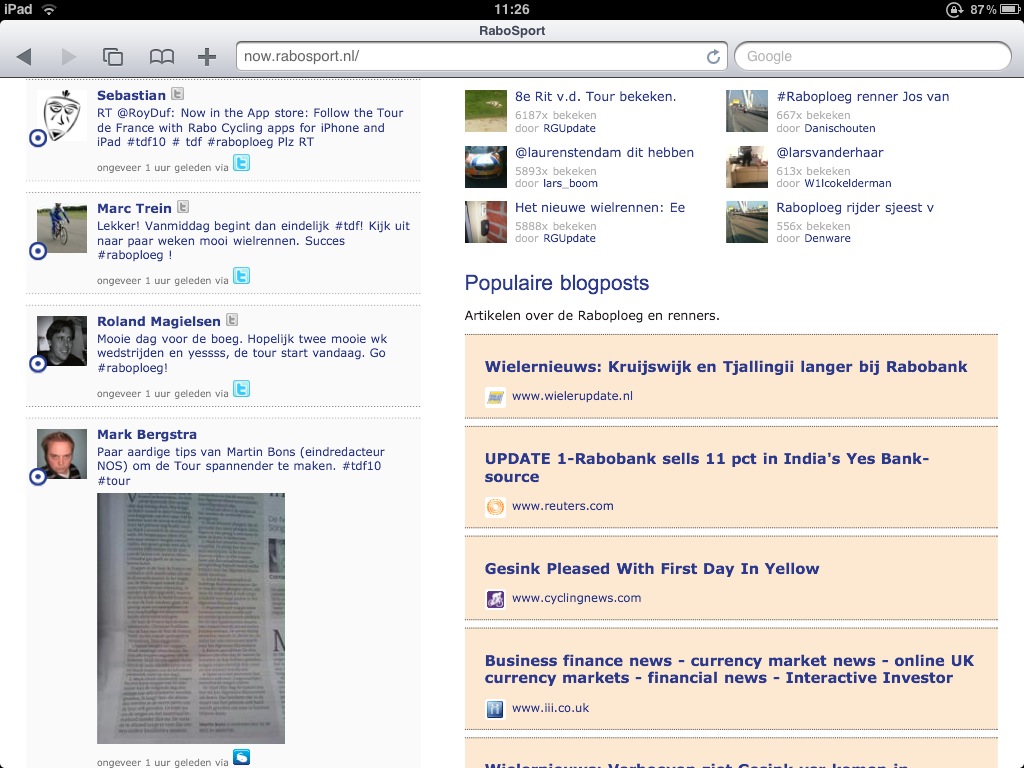The image size is (1024, 768).
Task: Open the Safari tabs/pages view icon
Action: (113, 57)
